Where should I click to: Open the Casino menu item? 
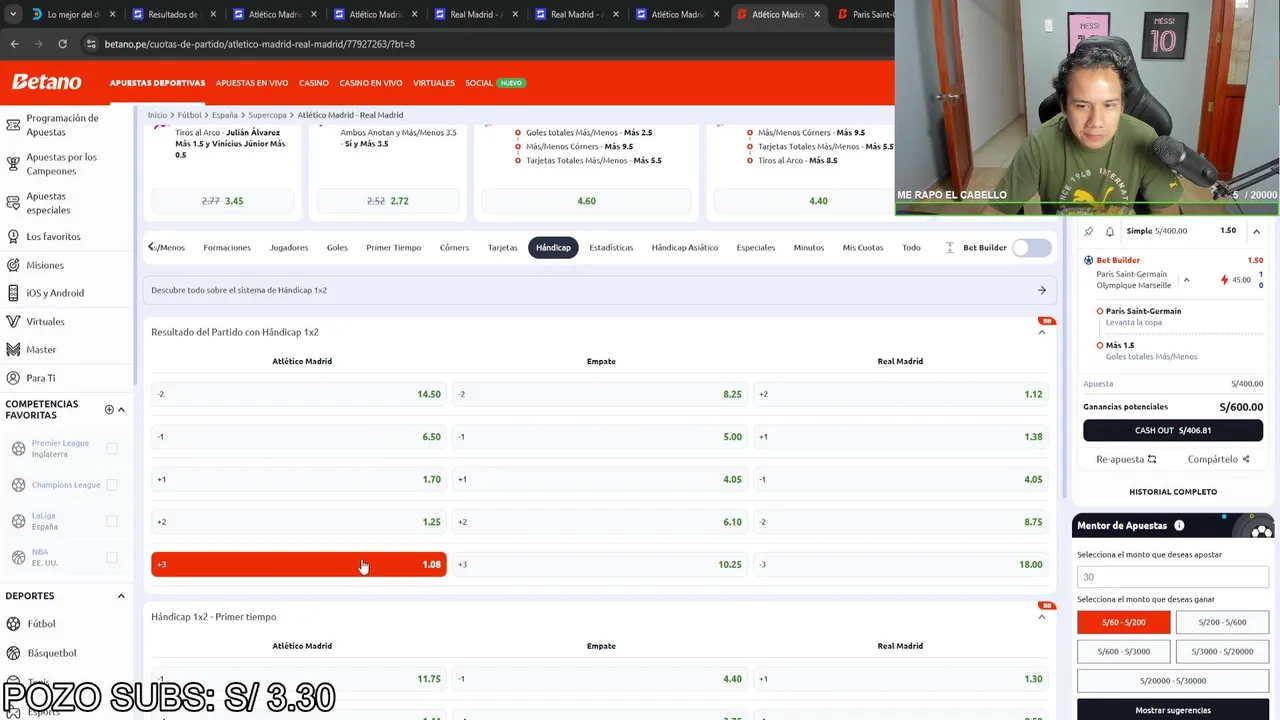[x=314, y=83]
